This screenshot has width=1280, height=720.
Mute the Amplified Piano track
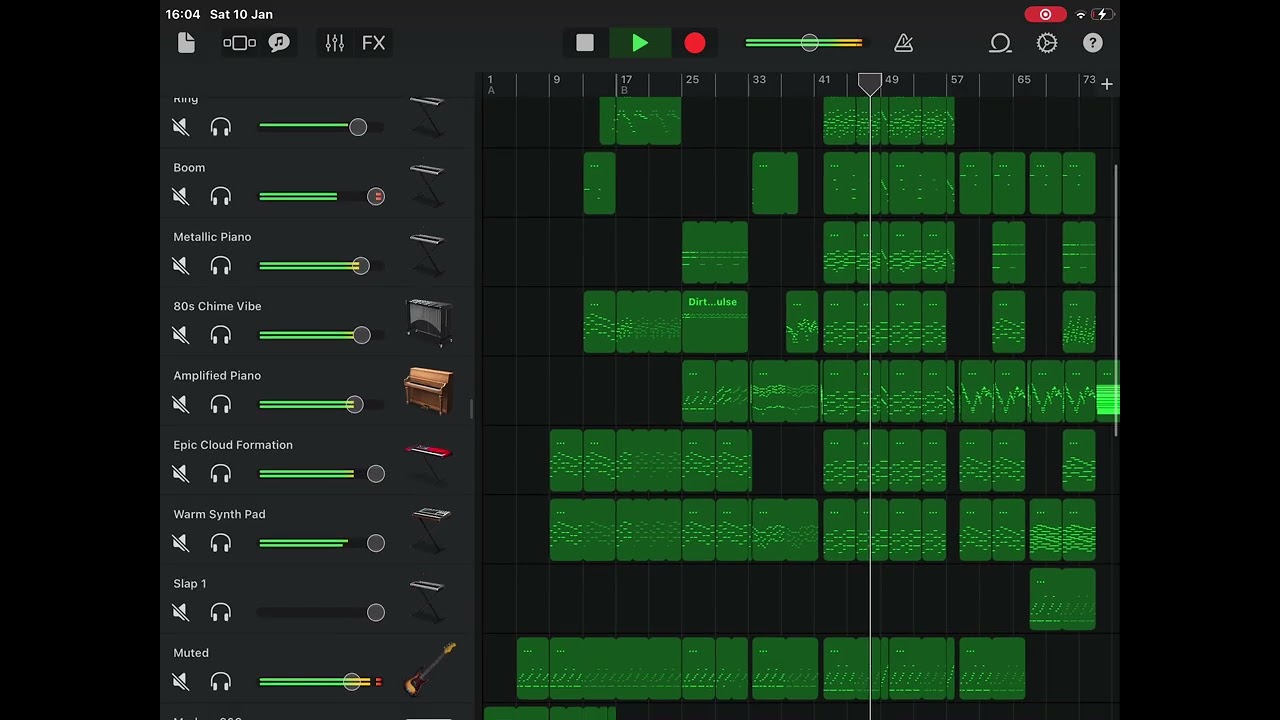pyautogui.click(x=180, y=404)
